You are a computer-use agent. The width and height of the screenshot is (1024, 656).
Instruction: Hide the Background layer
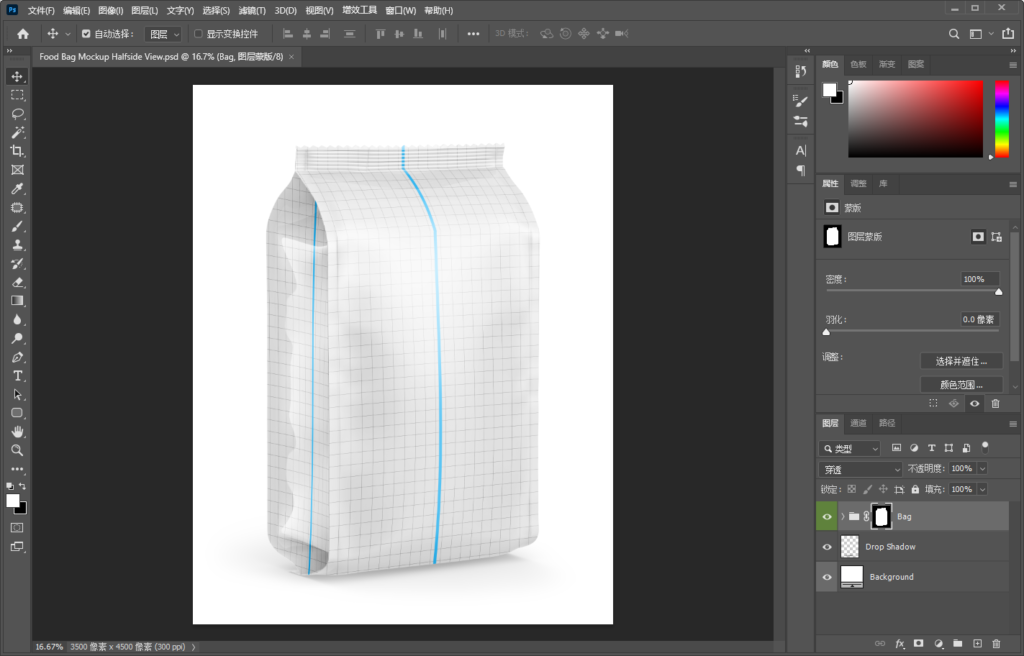tap(827, 577)
